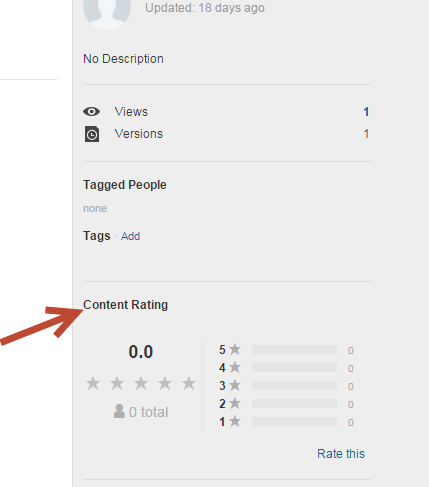Click the Rate this link
The width and height of the screenshot is (429, 487).
(x=341, y=454)
